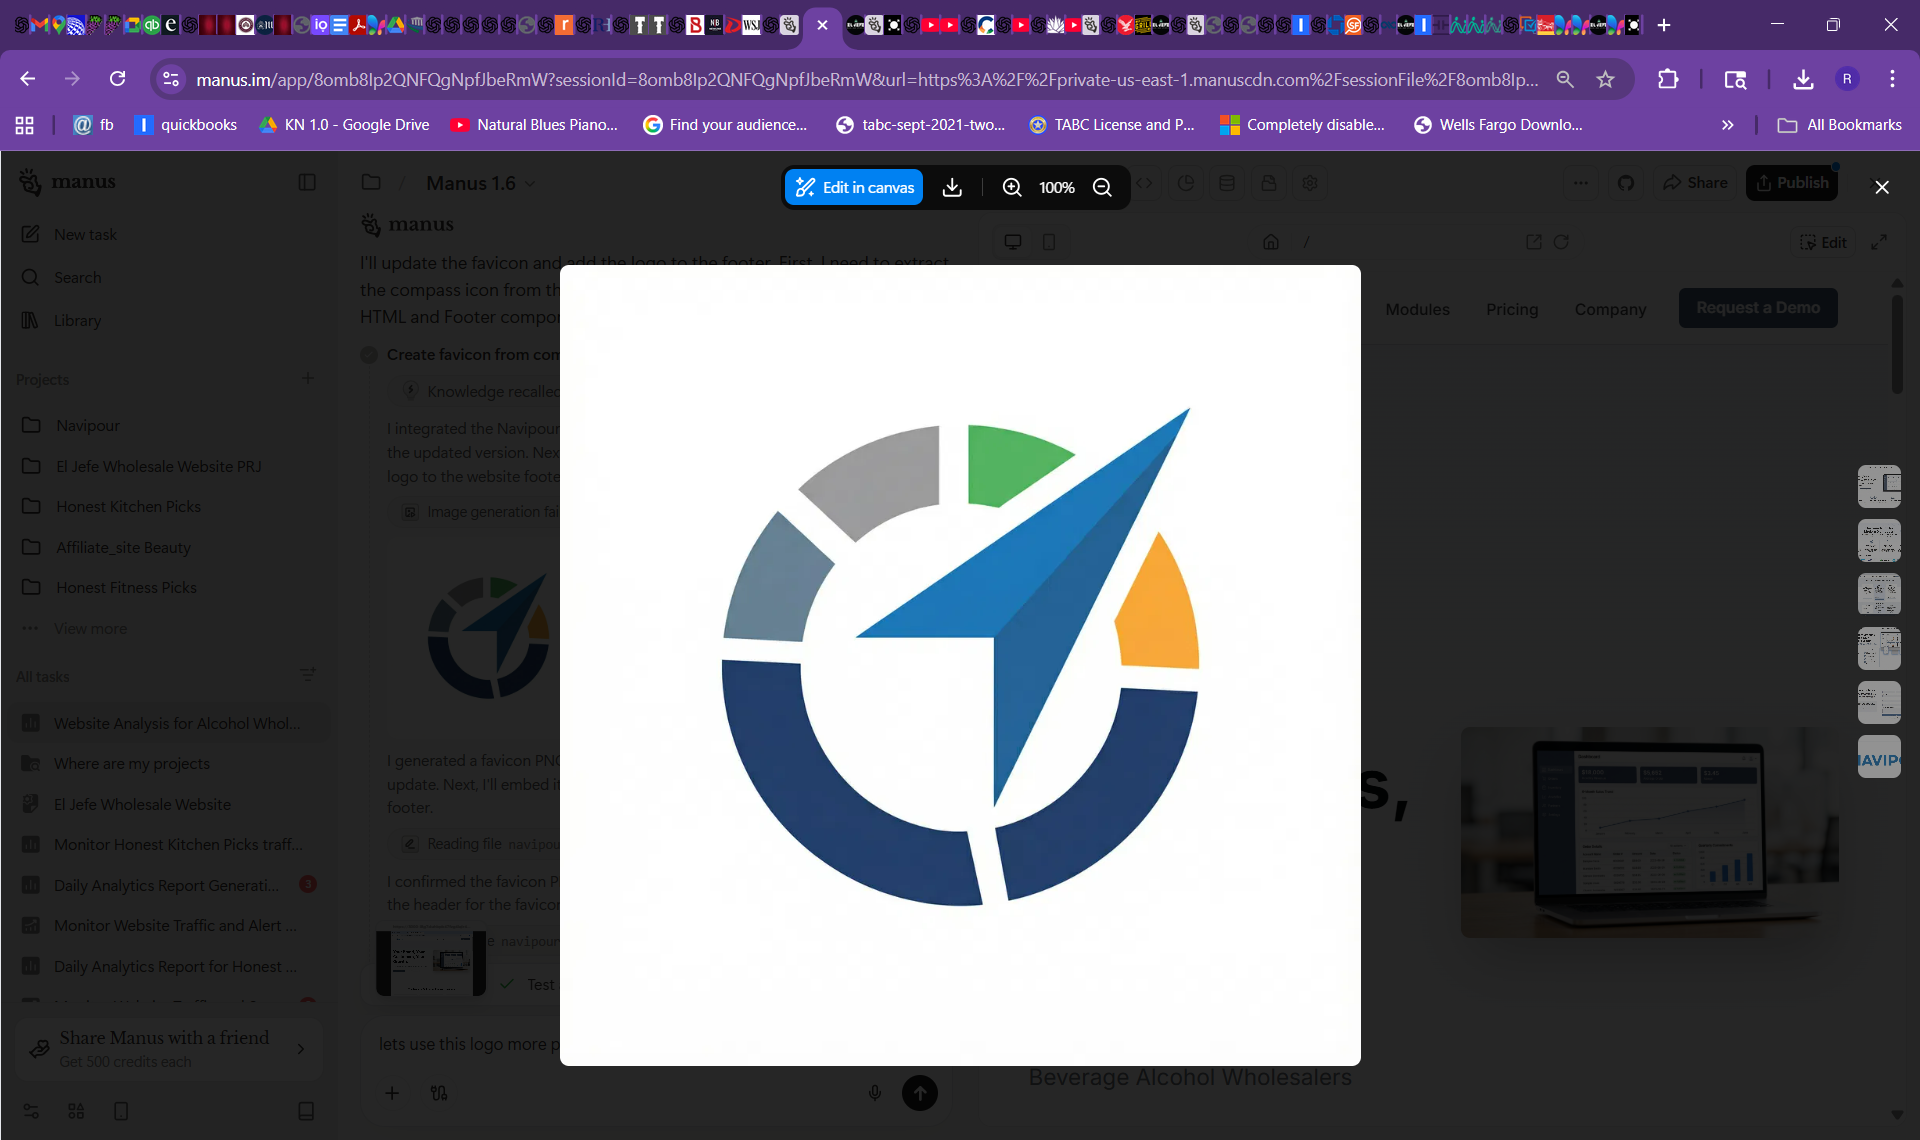The width and height of the screenshot is (1920, 1140).
Task: Click the plus attach icon in chat box
Action: [x=392, y=1093]
